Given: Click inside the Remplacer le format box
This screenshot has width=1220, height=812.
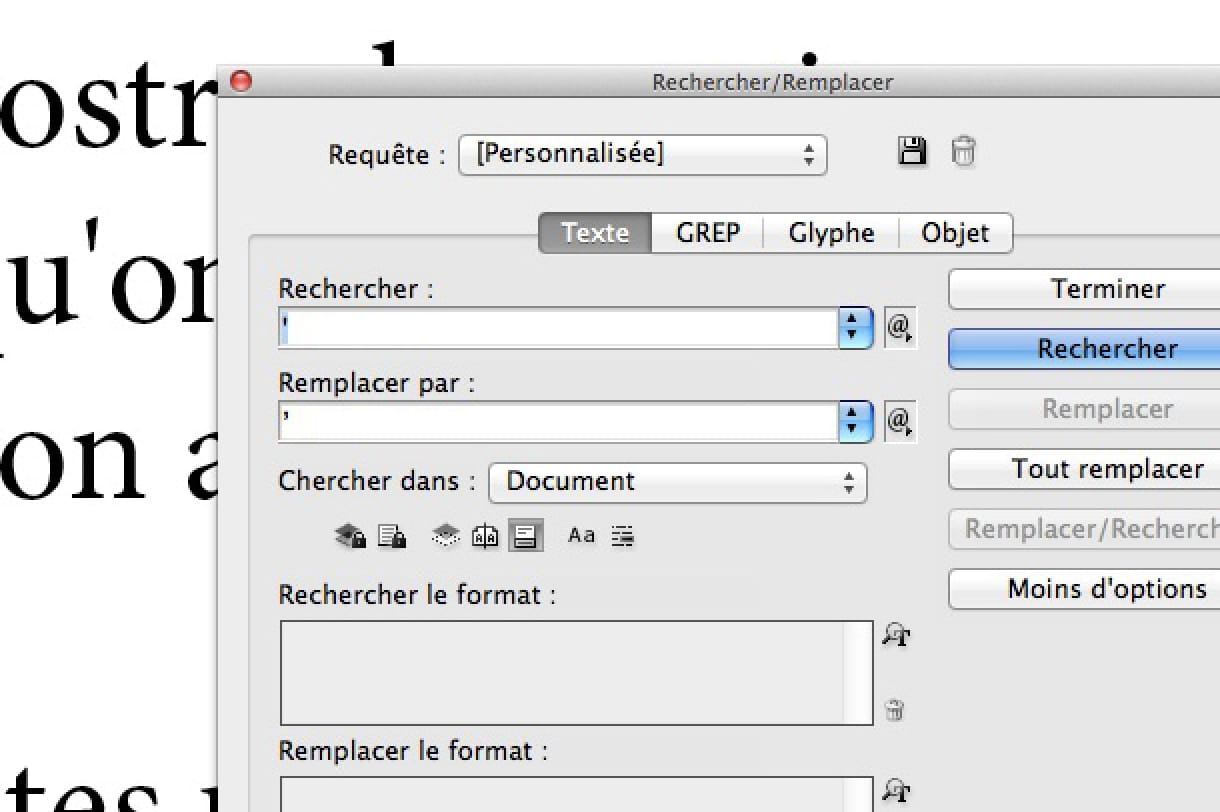Looking at the screenshot, I should point(576,795).
